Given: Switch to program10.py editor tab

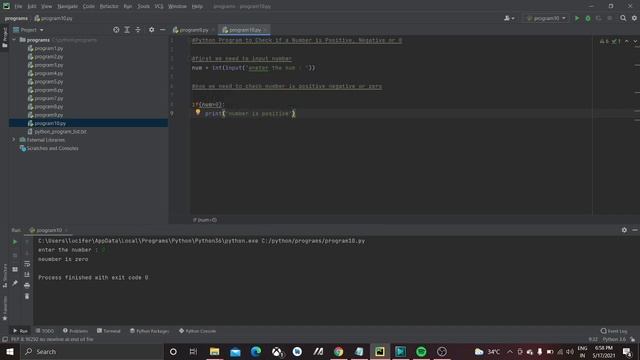Looking at the screenshot, I should coord(243,30).
